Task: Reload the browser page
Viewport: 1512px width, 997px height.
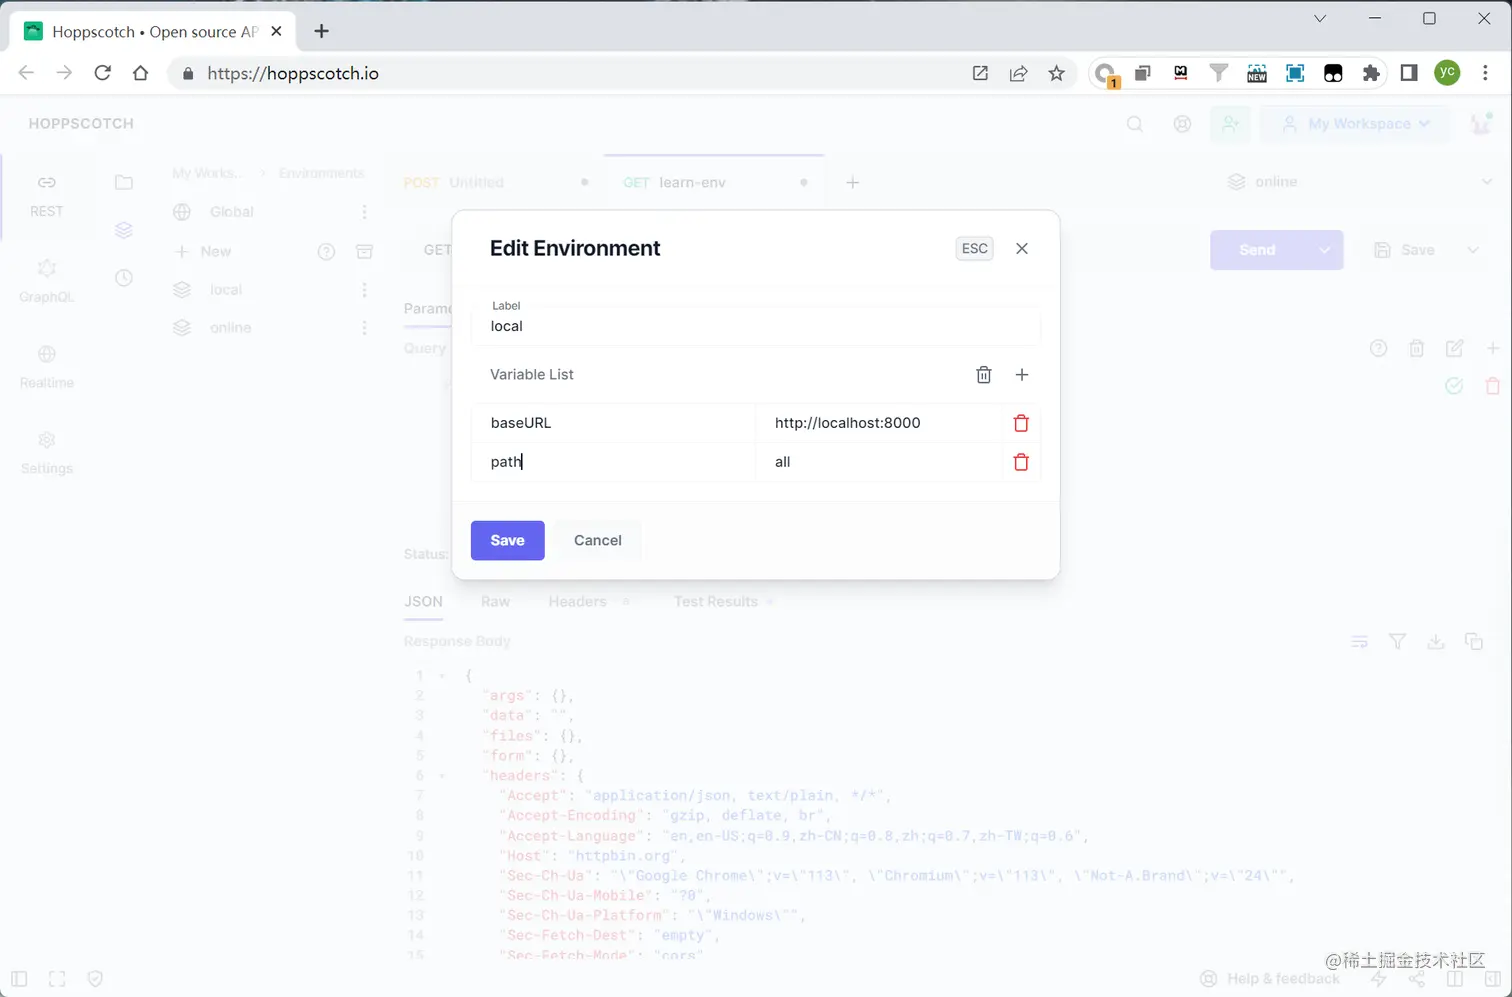Action: 102,73
